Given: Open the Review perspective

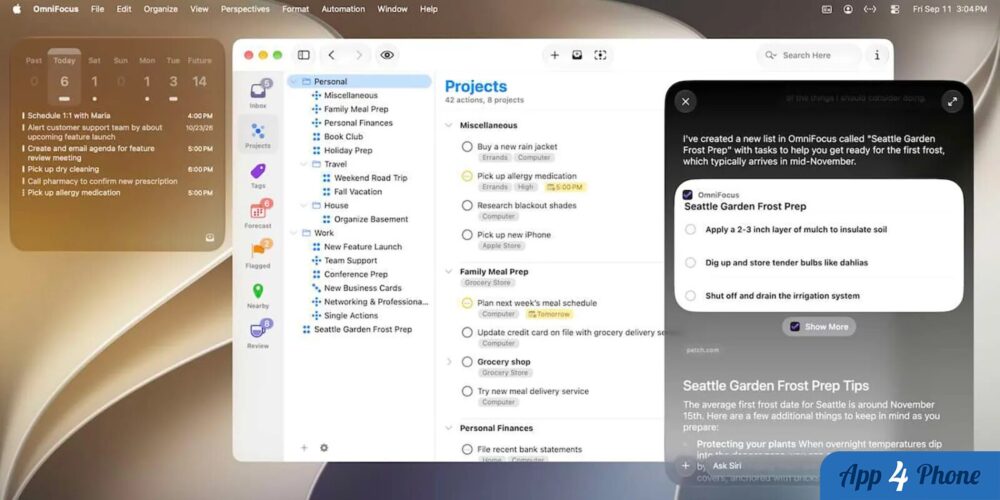Looking at the screenshot, I should 258,334.
